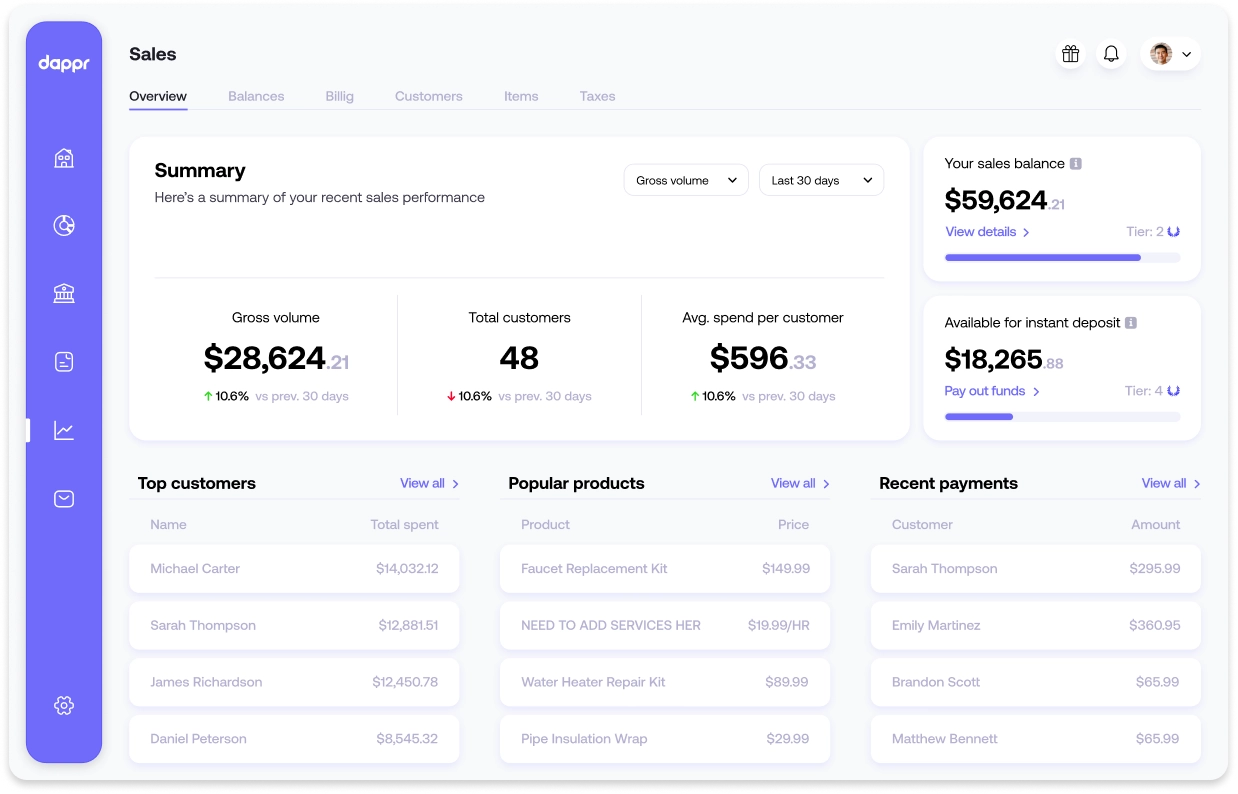
Task: Open the home building sidebar icon
Action: point(64,158)
